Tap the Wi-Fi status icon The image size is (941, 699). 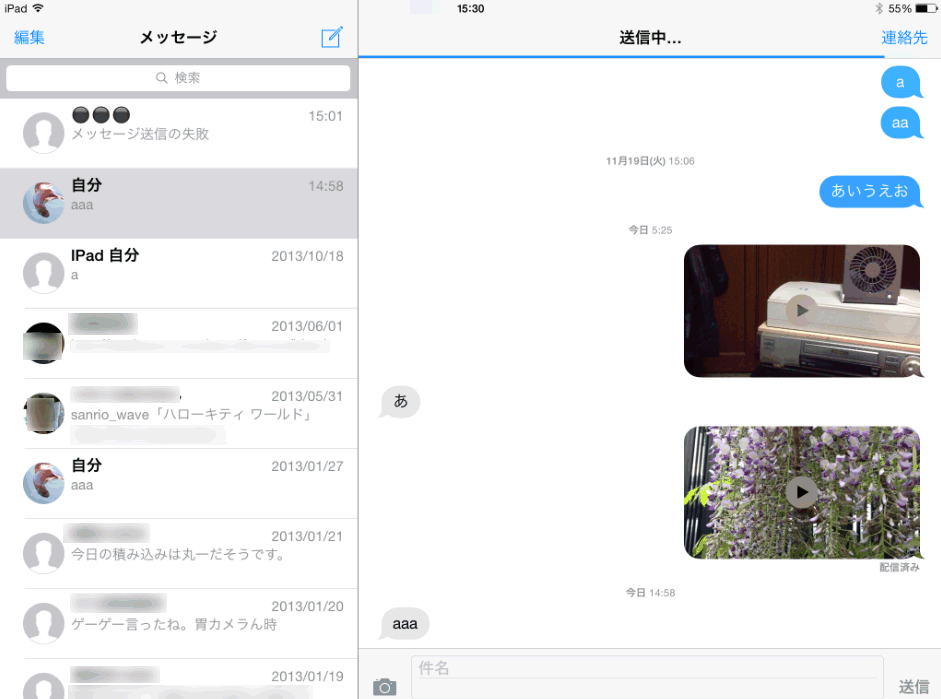38,8
